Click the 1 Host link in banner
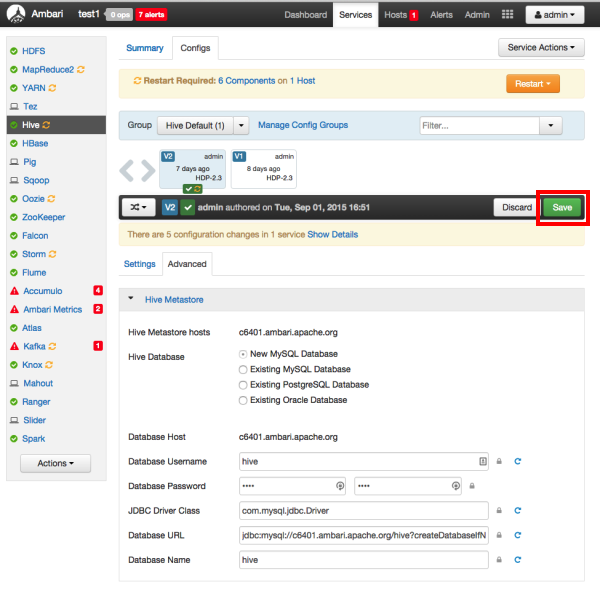This screenshot has height=590, width=600. (x=303, y=81)
